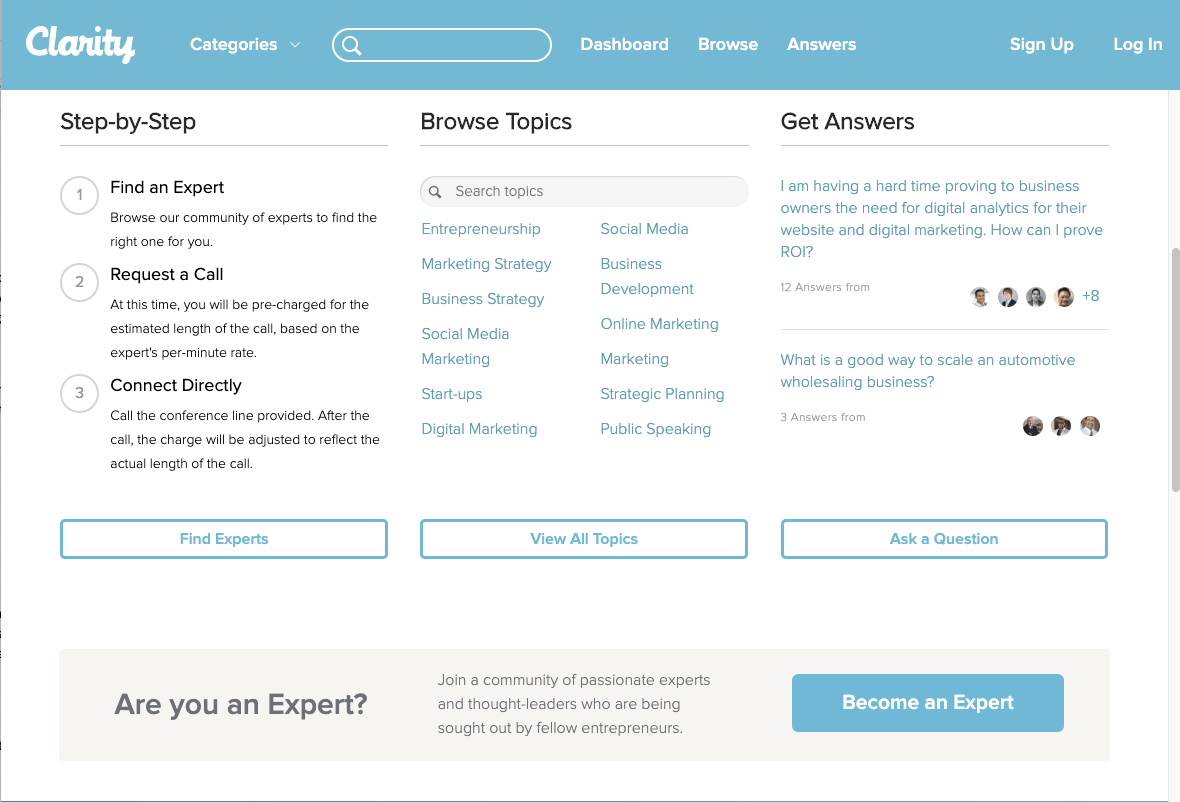Click first avatar on the ROI question
This screenshot has height=802, width=1180.
[x=980, y=297]
